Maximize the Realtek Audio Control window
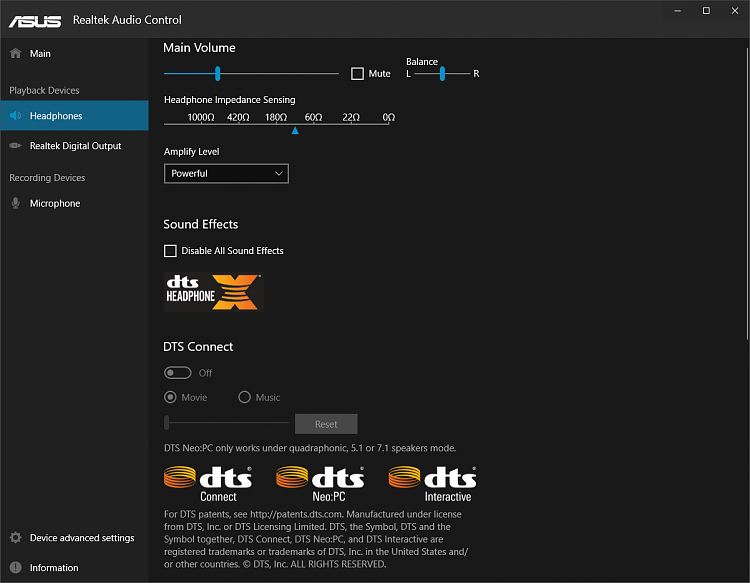 coord(706,11)
